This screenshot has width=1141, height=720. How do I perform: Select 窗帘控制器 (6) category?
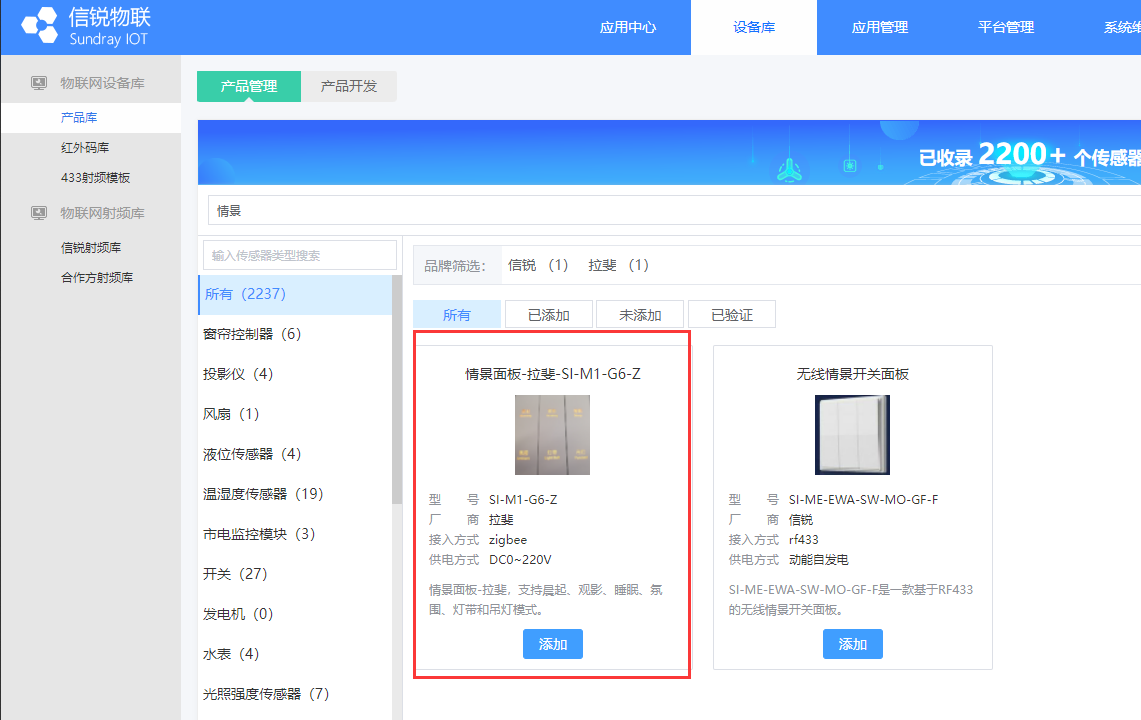point(252,334)
